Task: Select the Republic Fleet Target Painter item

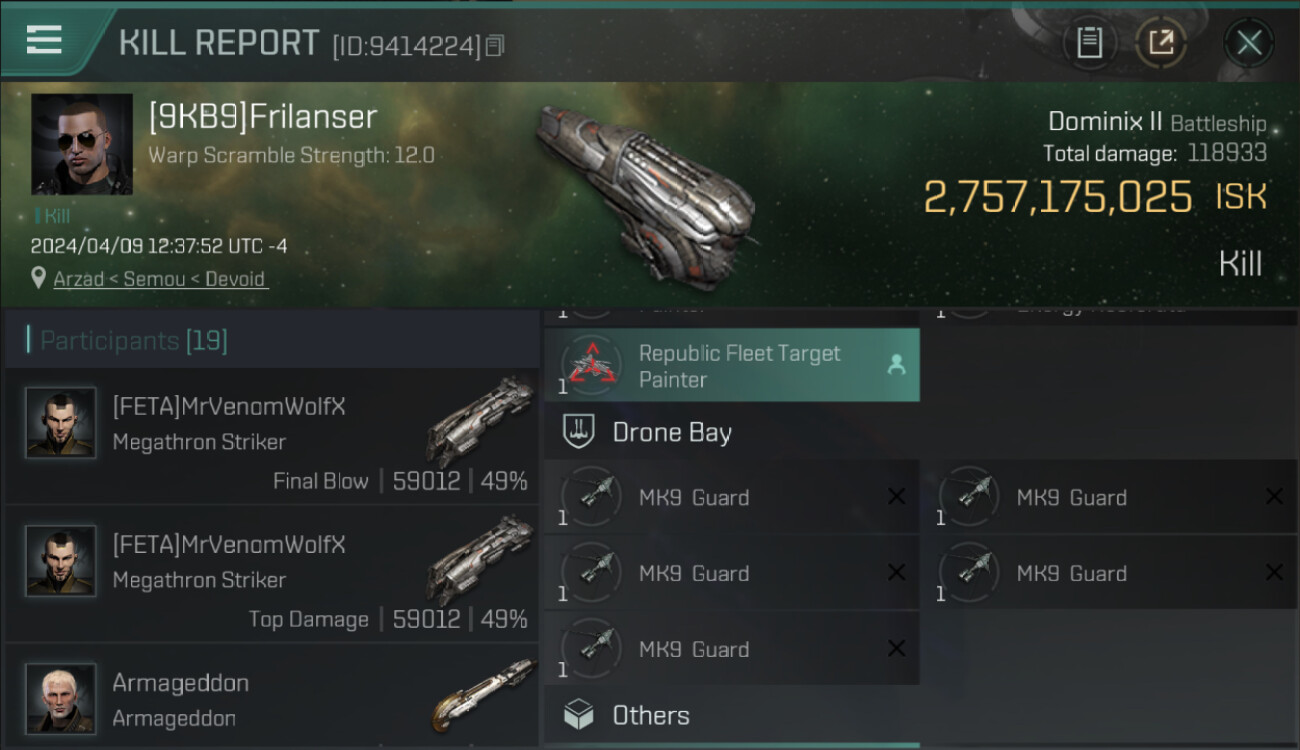Action: point(739,366)
